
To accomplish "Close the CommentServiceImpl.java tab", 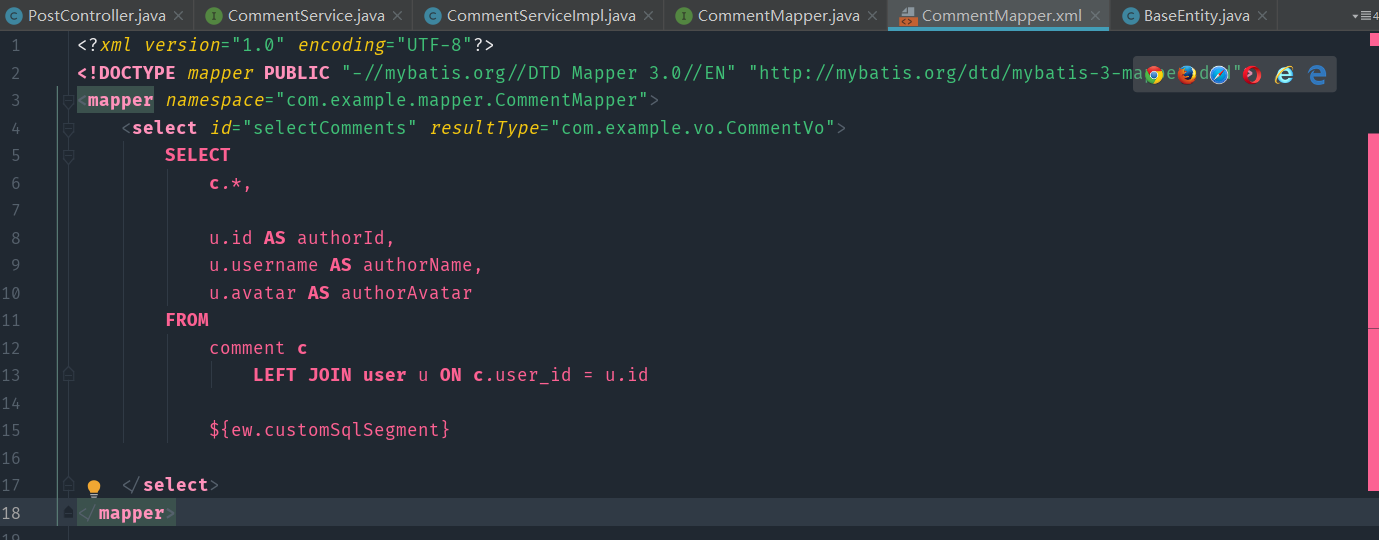I will 648,16.
